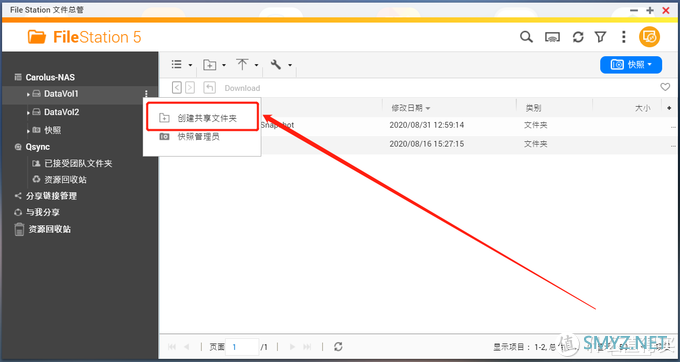Image resolution: width=680 pixels, height=362 pixels.
Task: Open the smart filter funnel icon
Action: coord(600,37)
